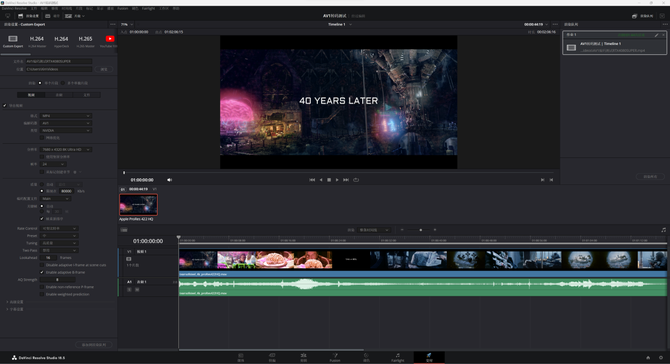Open the format dropdown showing MP4
This screenshot has width=670, height=364.
(66, 116)
